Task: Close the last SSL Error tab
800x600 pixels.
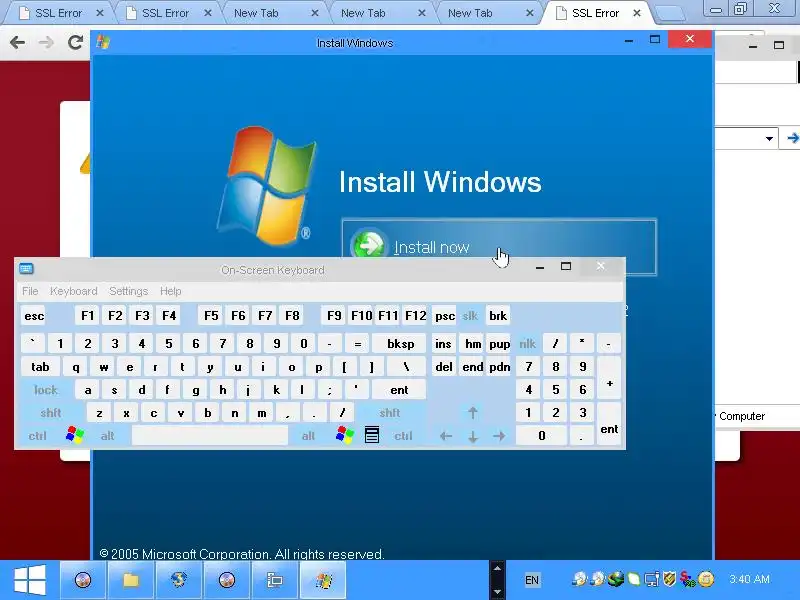Action: 637,13
